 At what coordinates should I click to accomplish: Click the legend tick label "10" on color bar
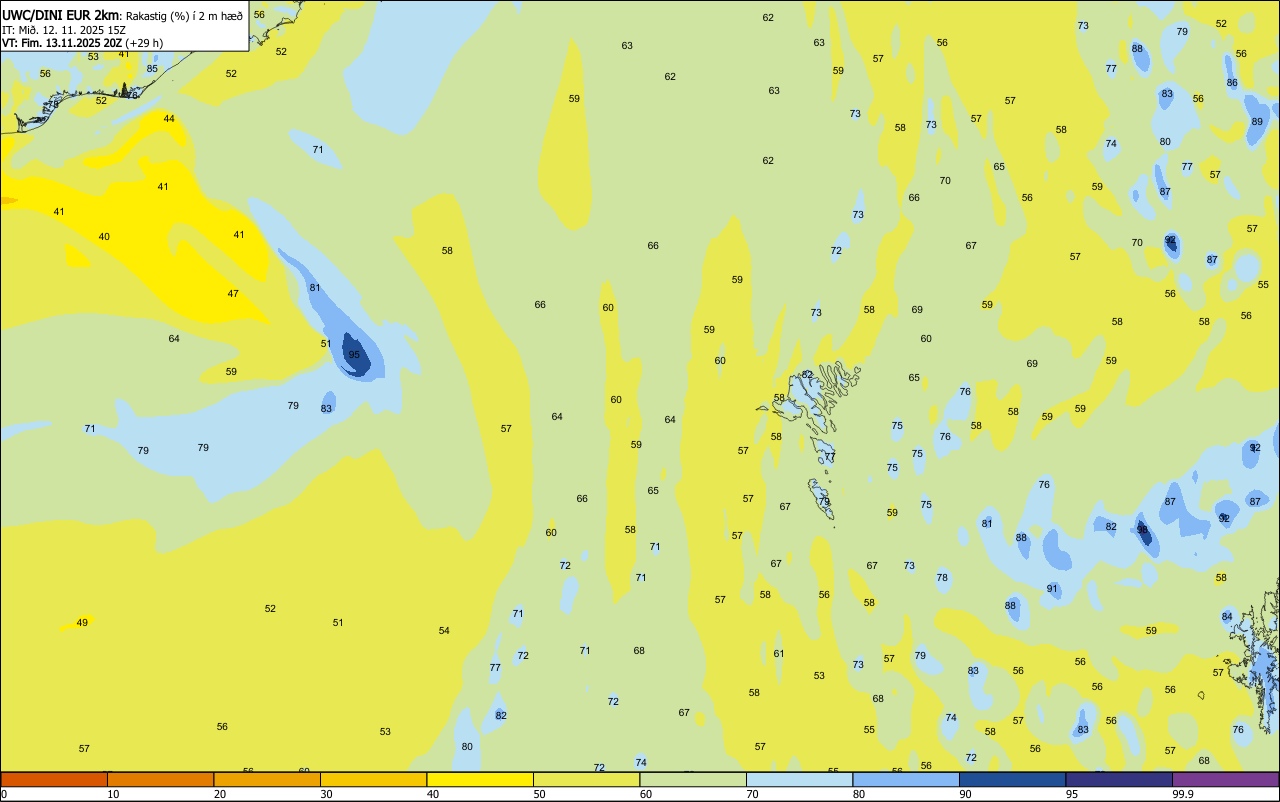(x=113, y=794)
